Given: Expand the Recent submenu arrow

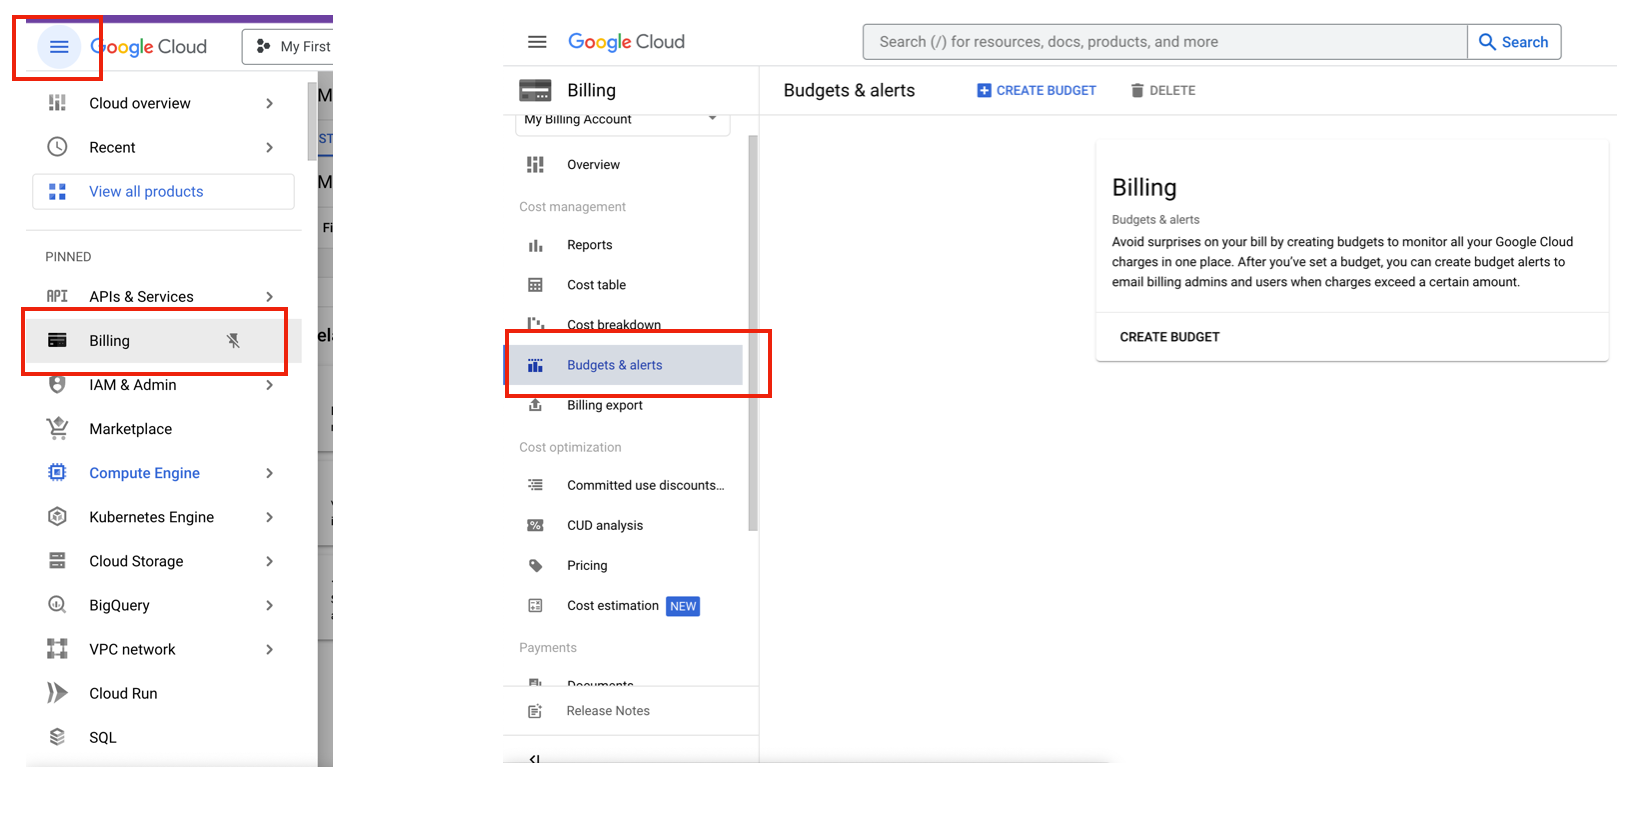Looking at the screenshot, I should [269, 147].
